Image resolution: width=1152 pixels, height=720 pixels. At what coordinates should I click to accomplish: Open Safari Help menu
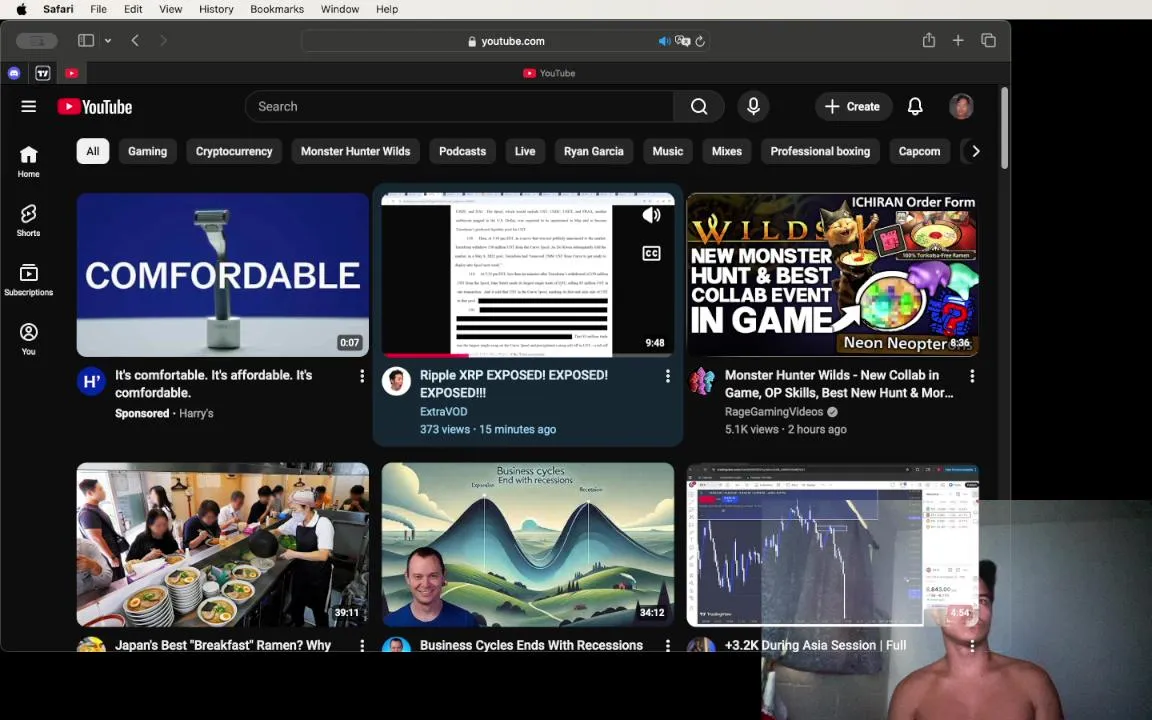click(387, 9)
